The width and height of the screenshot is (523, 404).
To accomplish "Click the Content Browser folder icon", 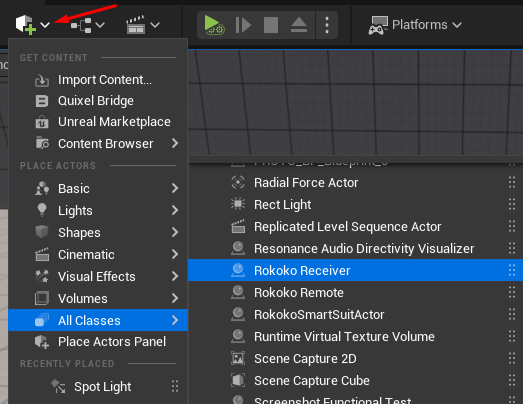I will point(42,143).
